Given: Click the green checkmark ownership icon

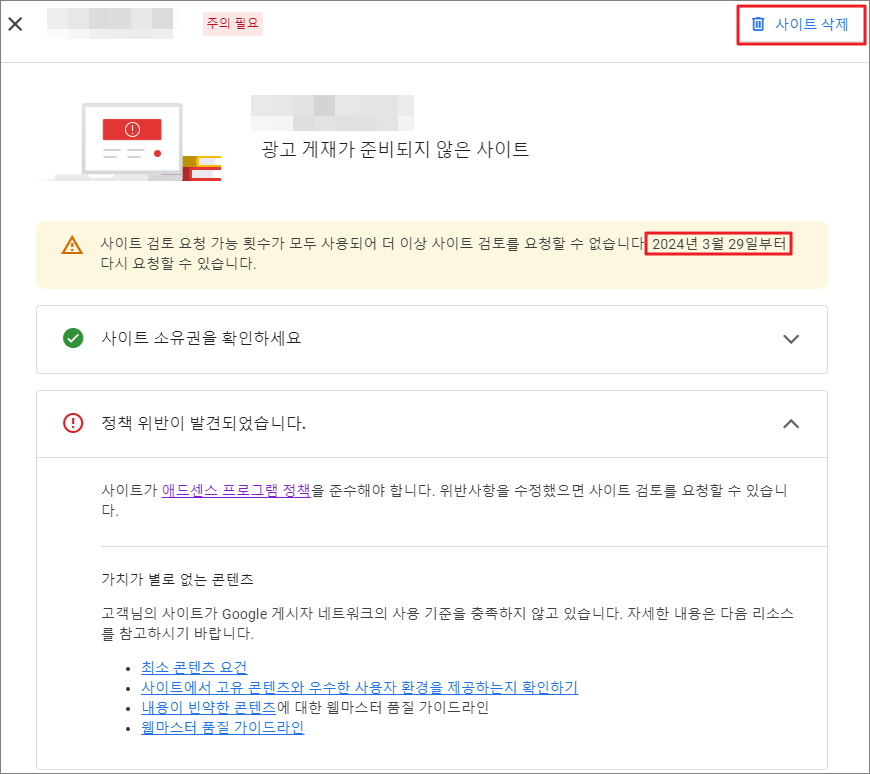Looking at the screenshot, I should click(73, 338).
